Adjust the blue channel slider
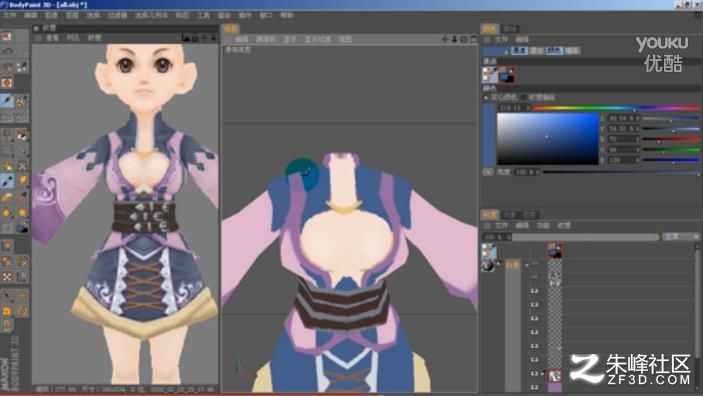The image size is (703, 396). pos(671,160)
